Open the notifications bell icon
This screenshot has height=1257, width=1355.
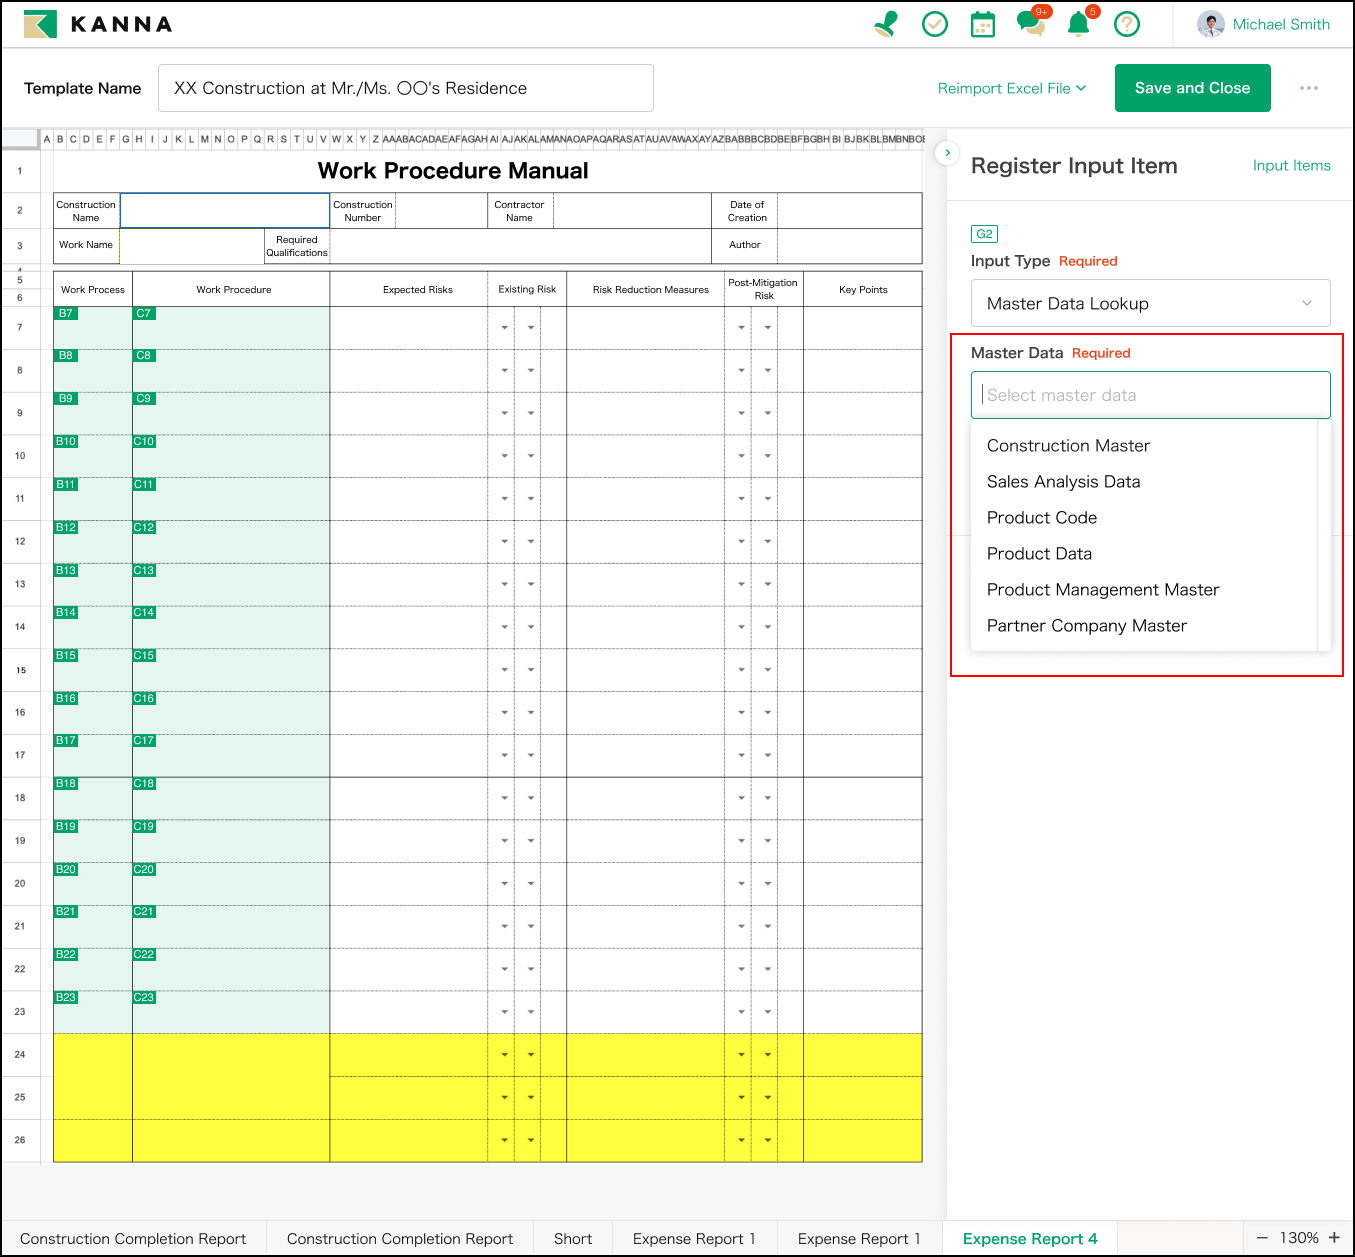[x=1079, y=24]
